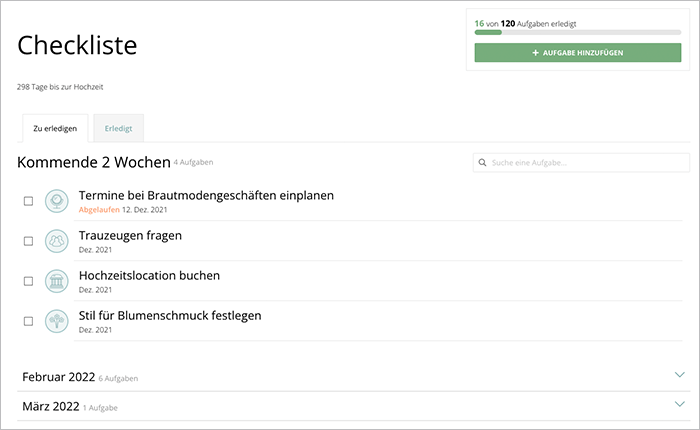Click the Hochzeitslocation building icon
700x430 pixels.
57,281
